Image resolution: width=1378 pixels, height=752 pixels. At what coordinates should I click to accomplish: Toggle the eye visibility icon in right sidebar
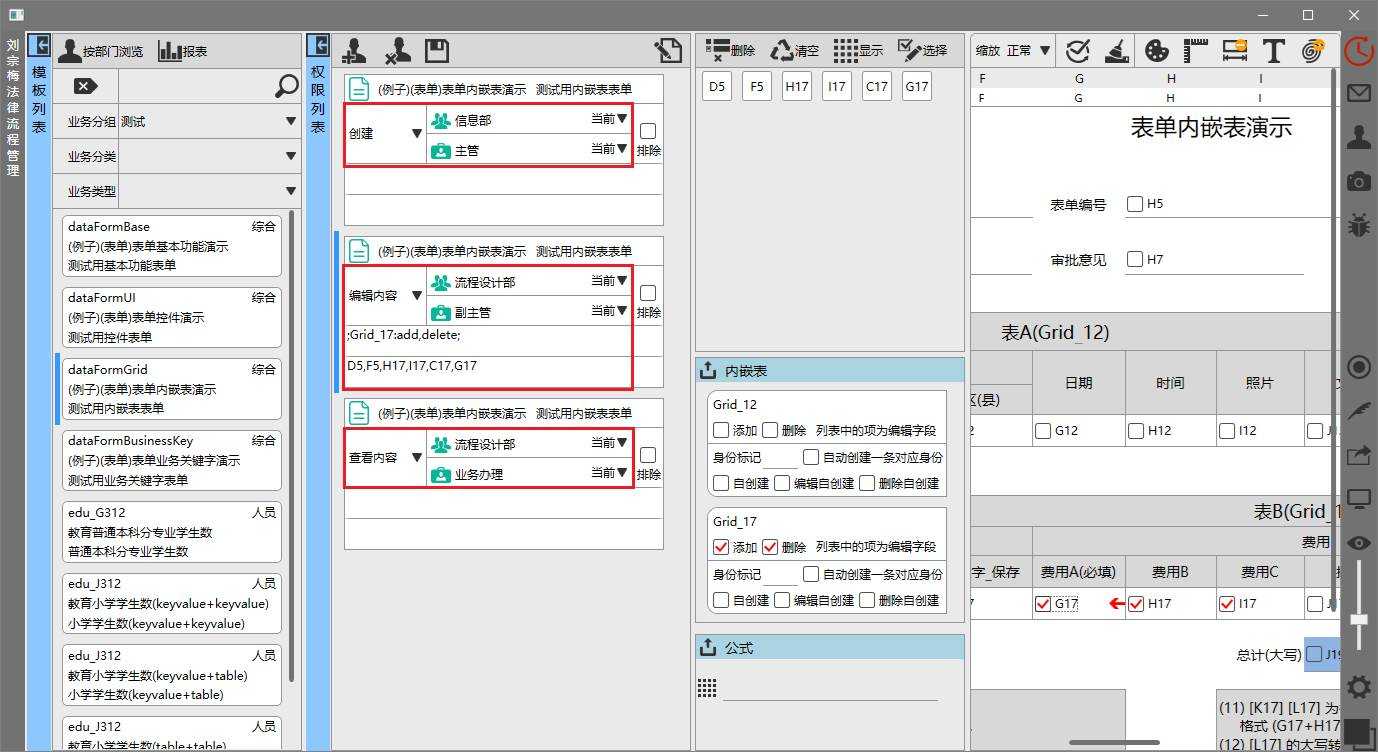(1358, 542)
